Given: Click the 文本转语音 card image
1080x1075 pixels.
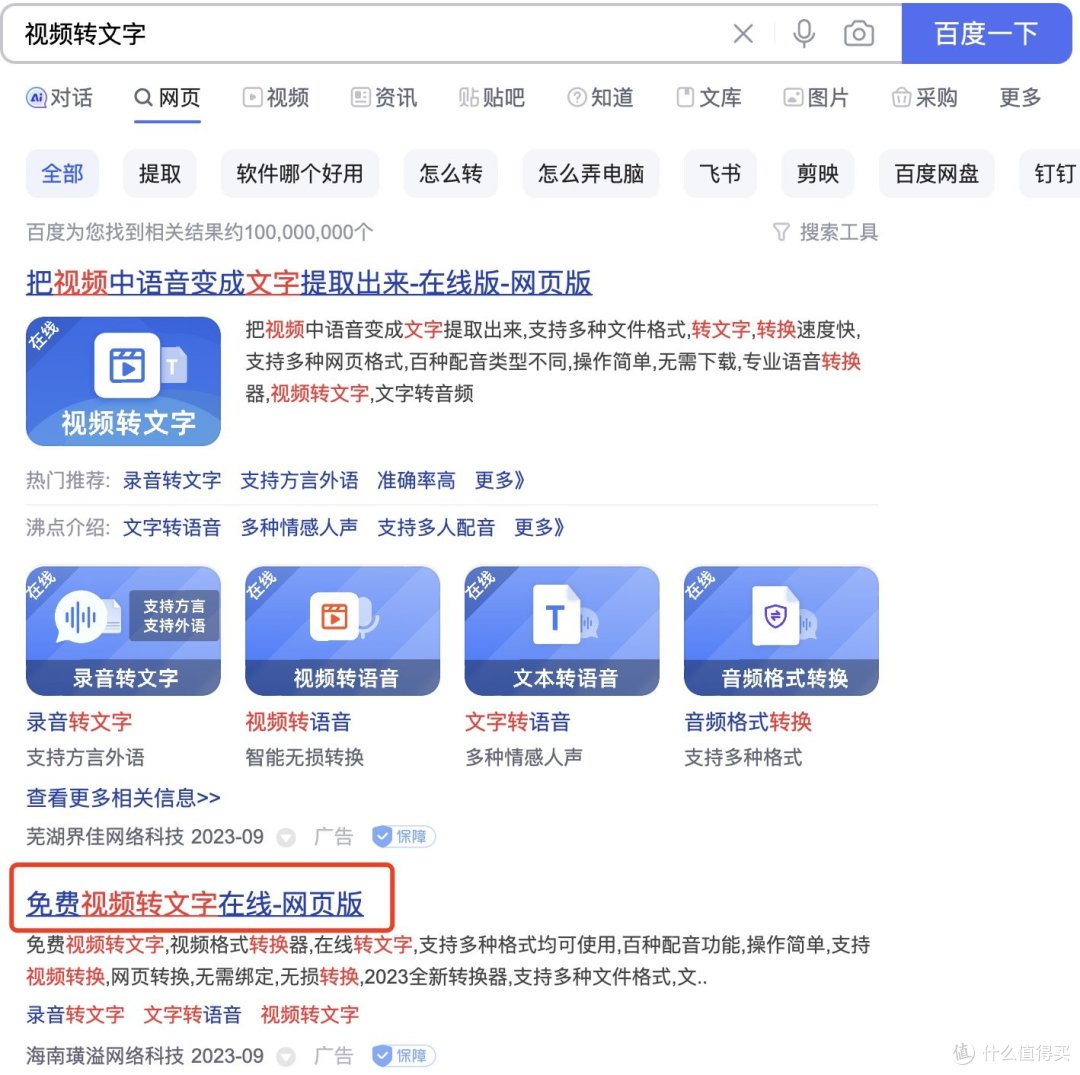Looking at the screenshot, I should (562, 631).
